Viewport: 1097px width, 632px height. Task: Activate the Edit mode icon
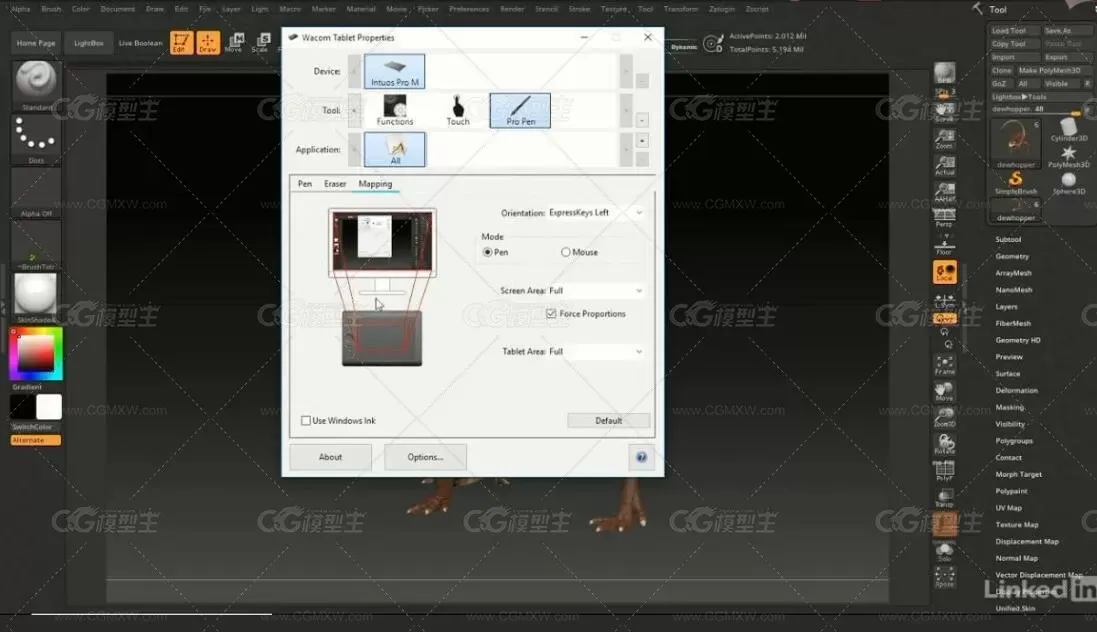click(x=181, y=43)
